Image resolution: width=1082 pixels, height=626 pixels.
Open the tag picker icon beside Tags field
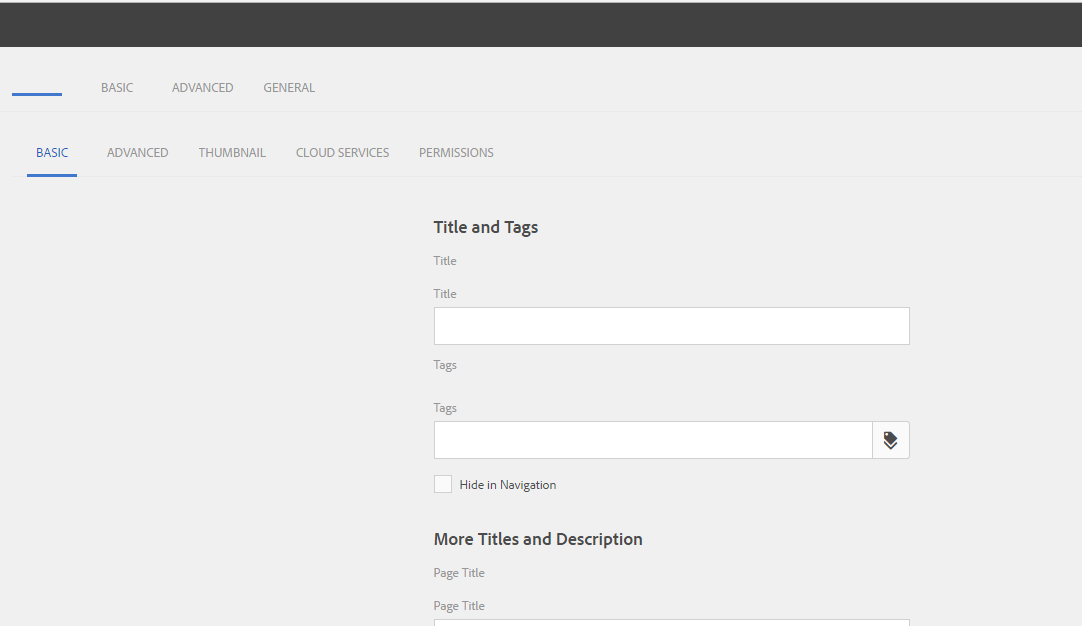(x=890, y=440)
